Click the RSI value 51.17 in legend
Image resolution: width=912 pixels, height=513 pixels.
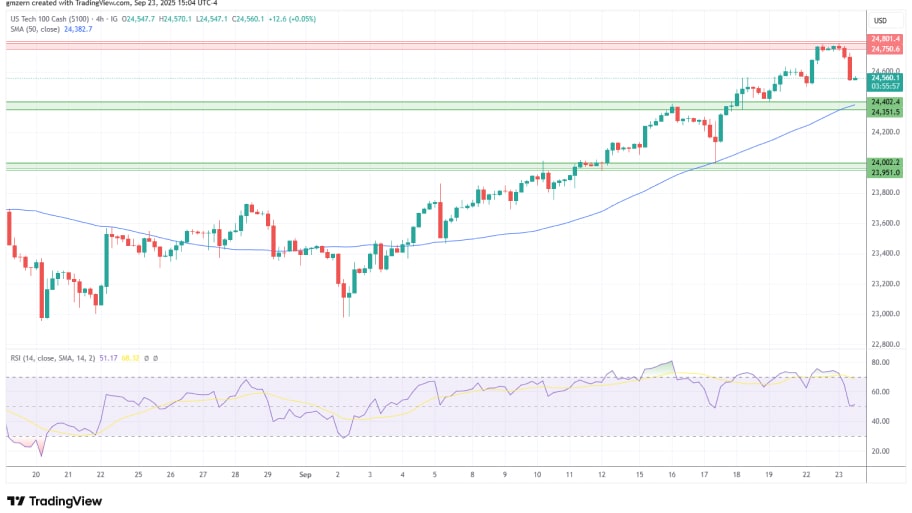(108, 357)
